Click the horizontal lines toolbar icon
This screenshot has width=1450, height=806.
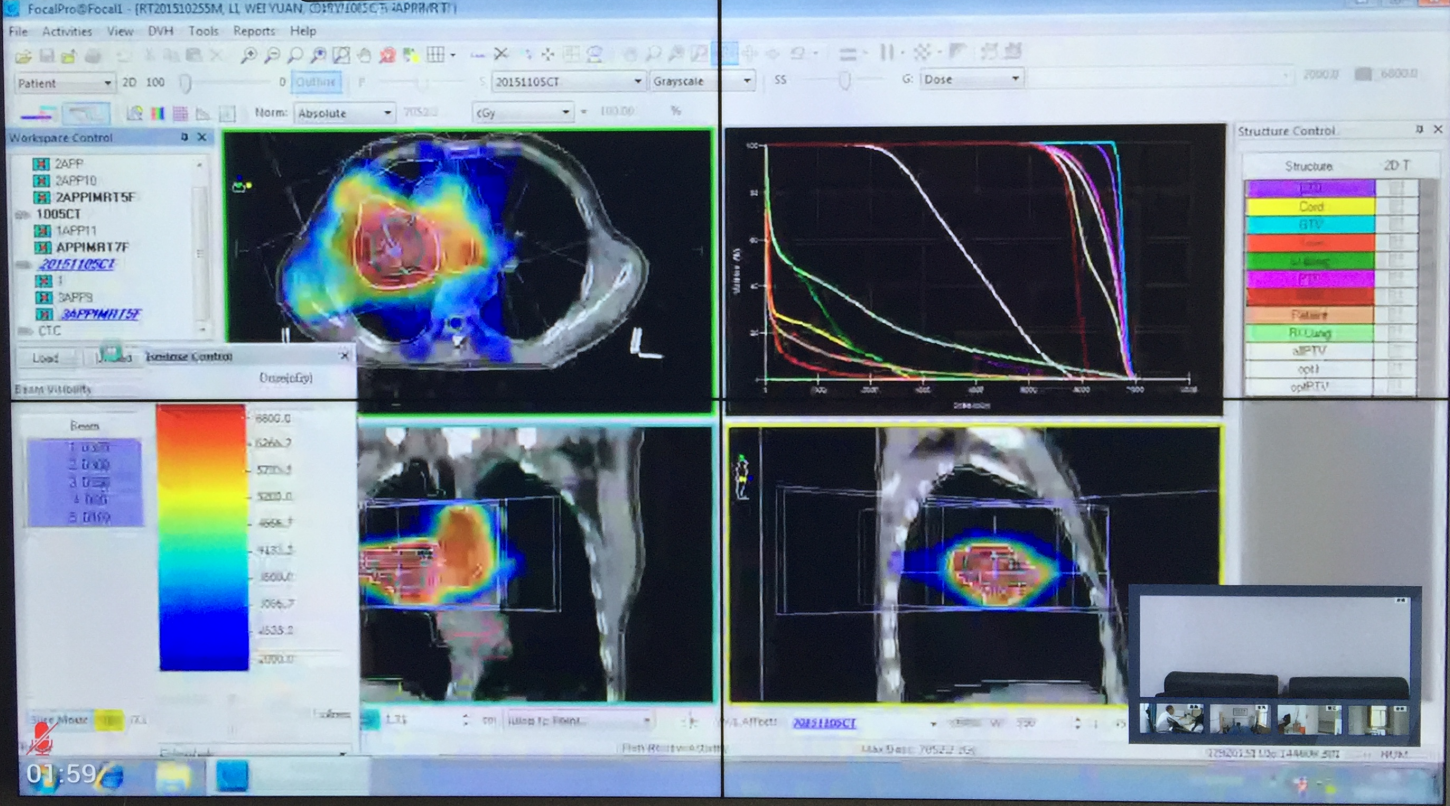point(847,54)
